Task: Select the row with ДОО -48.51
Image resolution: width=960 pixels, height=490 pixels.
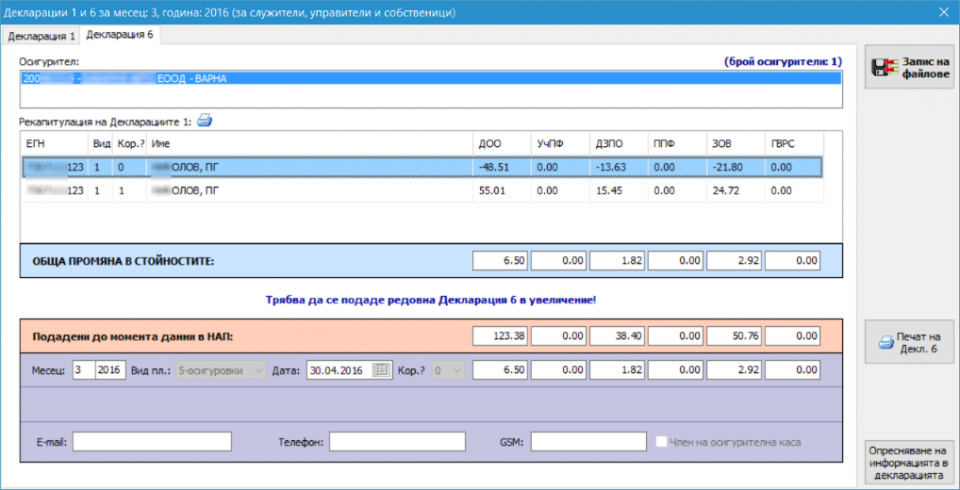Action: tap(422, 167)
